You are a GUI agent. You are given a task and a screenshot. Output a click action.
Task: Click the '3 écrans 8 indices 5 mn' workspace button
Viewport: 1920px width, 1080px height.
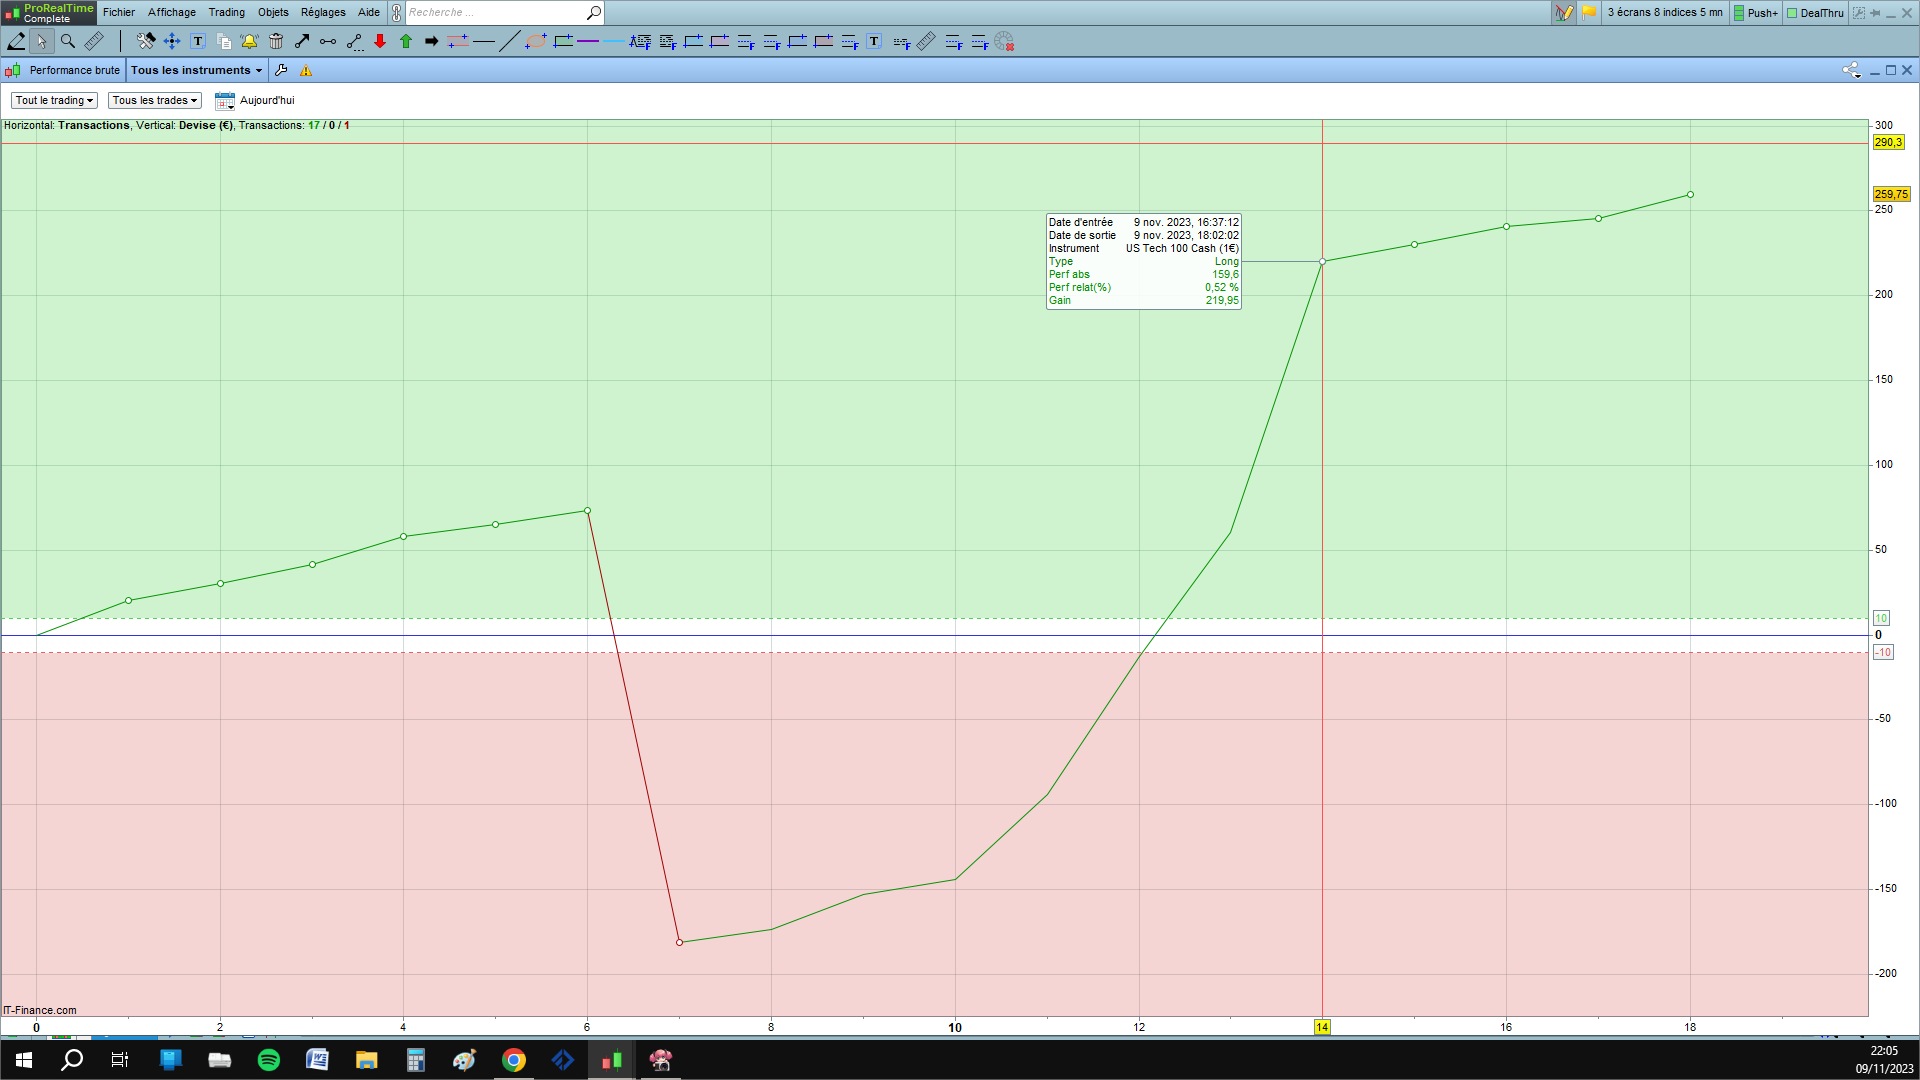pyautogui.click(x=1664, y=12)
